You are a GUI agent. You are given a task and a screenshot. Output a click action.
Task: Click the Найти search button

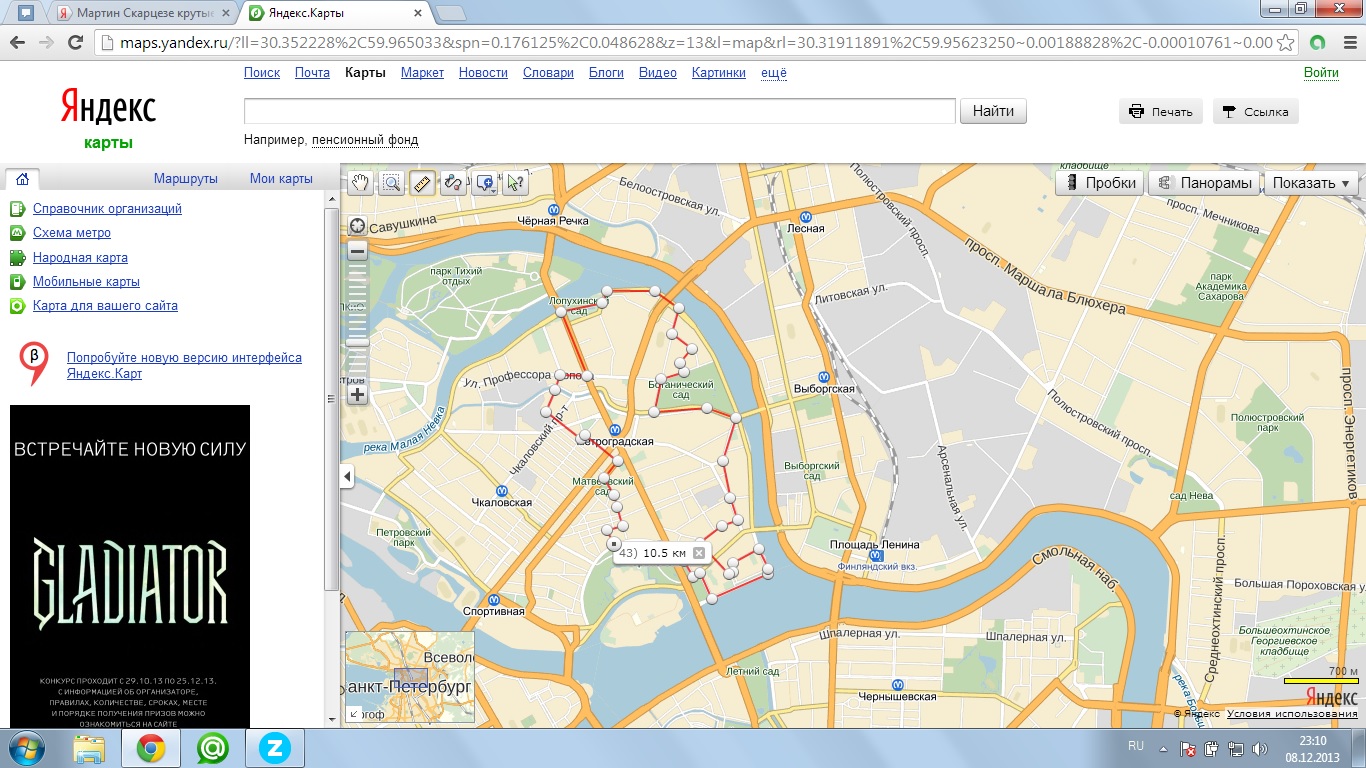point(993,111)
